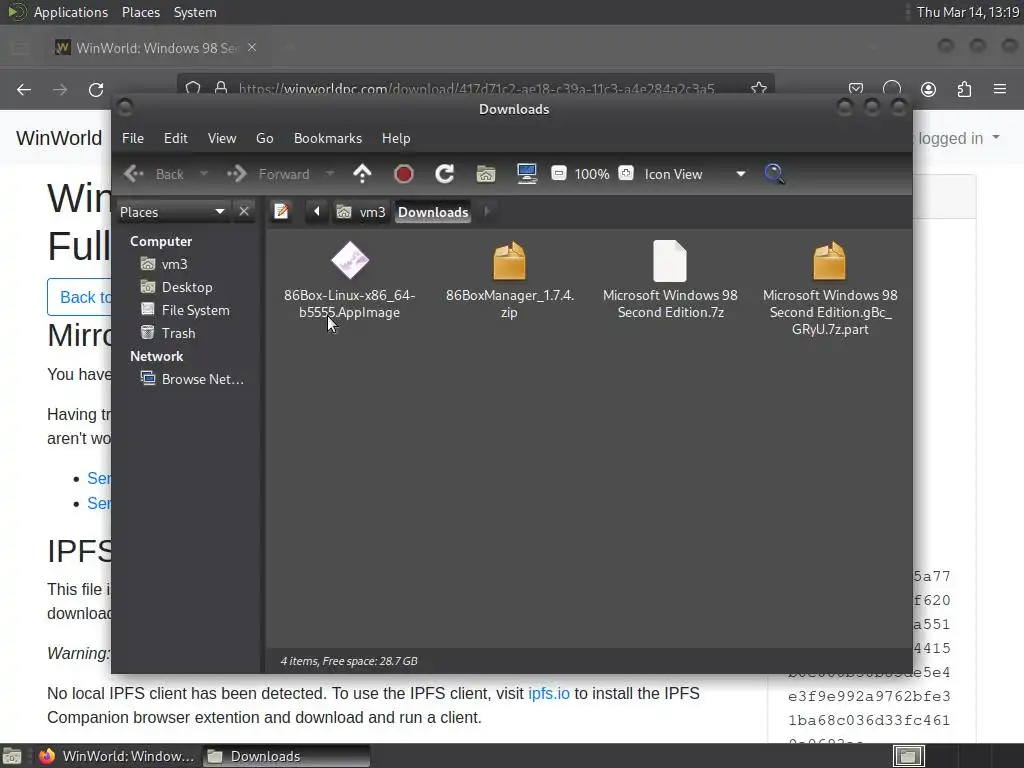Select the WinWorld: Windows 98 browser tab
The height and width of the screenshot is (768, 1024).
click(x=157, y=48)
